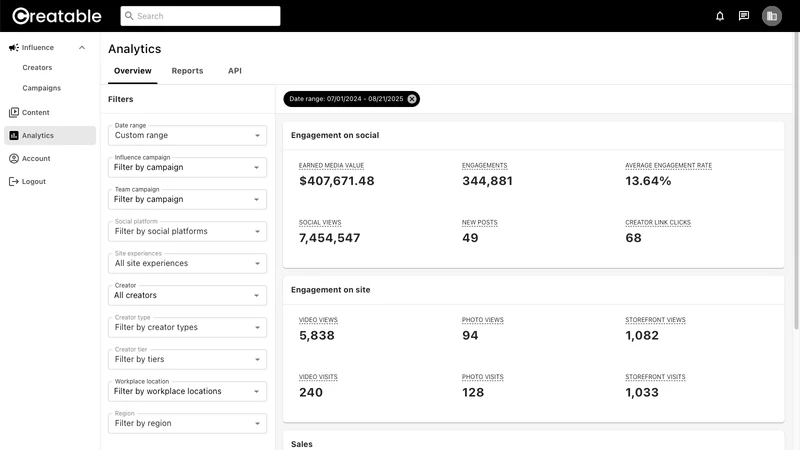Click the 5,838 video views value
The height and width of the screenshot is (450, 800).
[x=317, y=336]
